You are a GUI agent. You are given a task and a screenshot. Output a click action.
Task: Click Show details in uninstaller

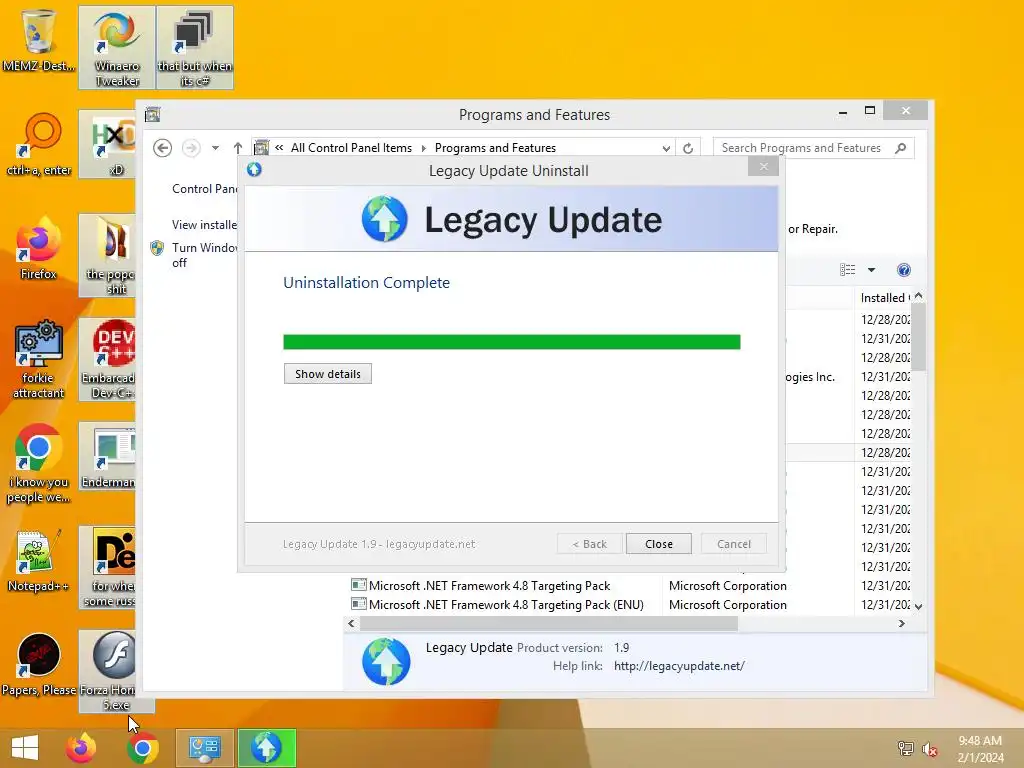(328, 374)
